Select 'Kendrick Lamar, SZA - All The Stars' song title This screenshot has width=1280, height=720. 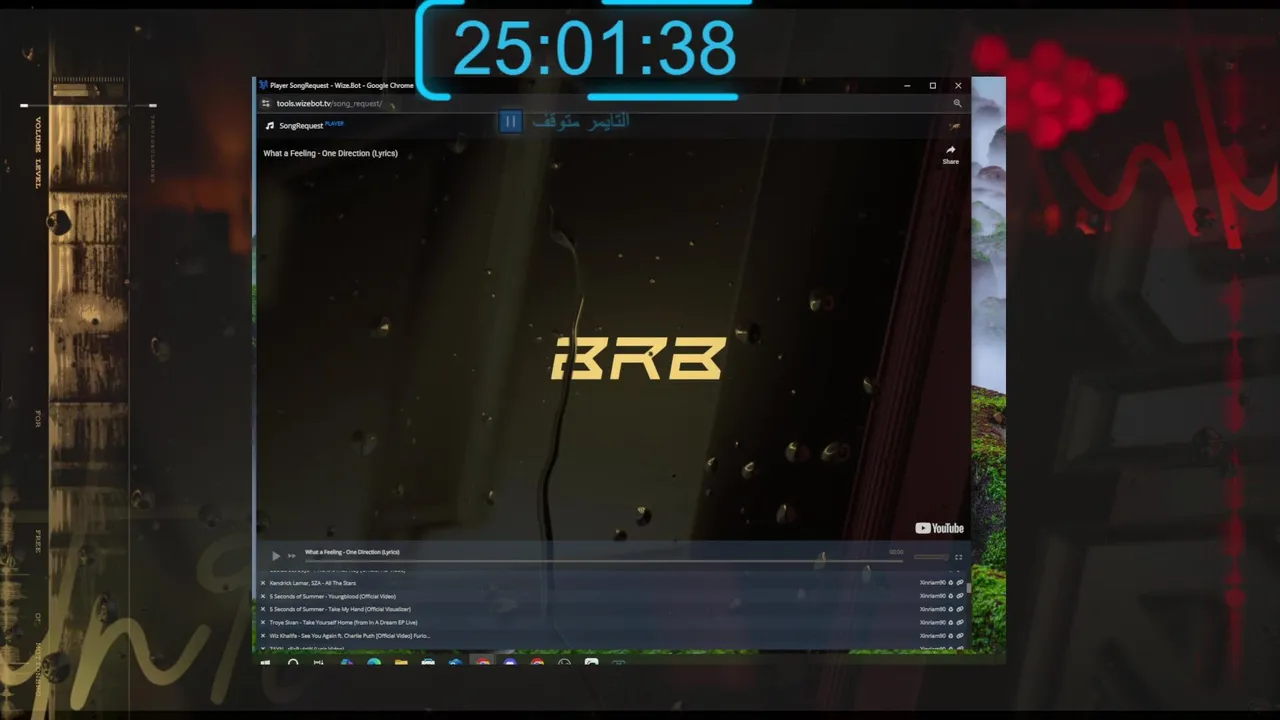pos(312,583)
